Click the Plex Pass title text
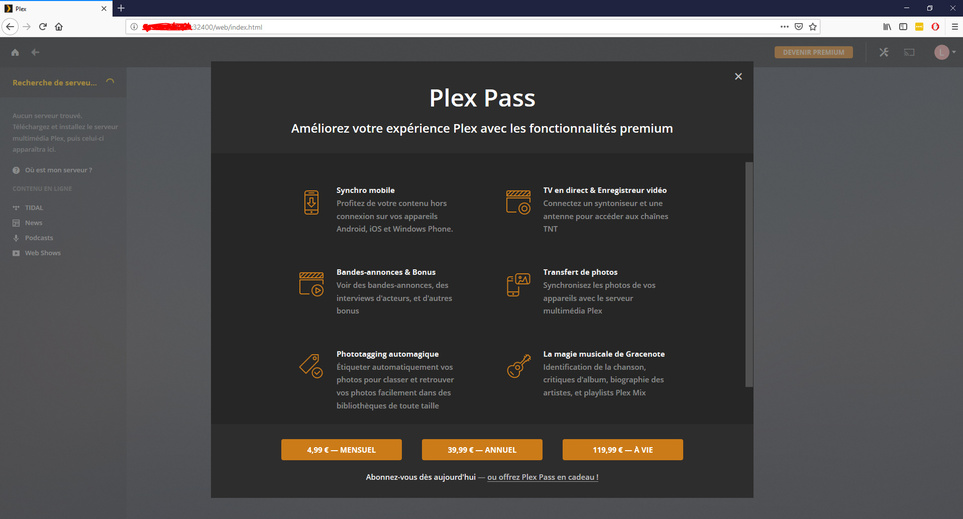963x519 pixels. click(x=482, y=98)
